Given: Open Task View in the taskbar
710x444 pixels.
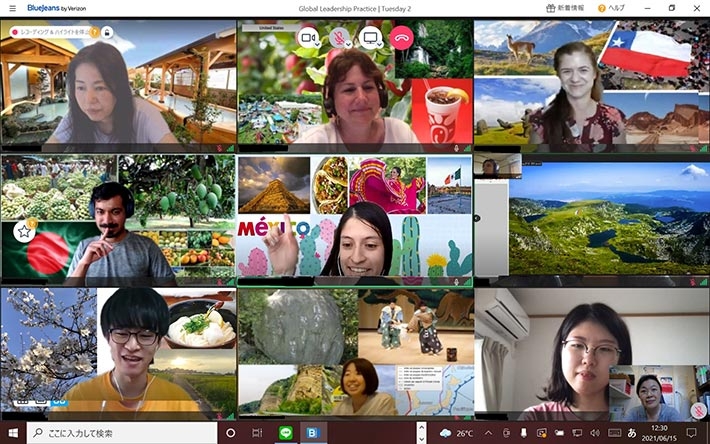Looking at the screenshot, I should click(x=257, y=433).
